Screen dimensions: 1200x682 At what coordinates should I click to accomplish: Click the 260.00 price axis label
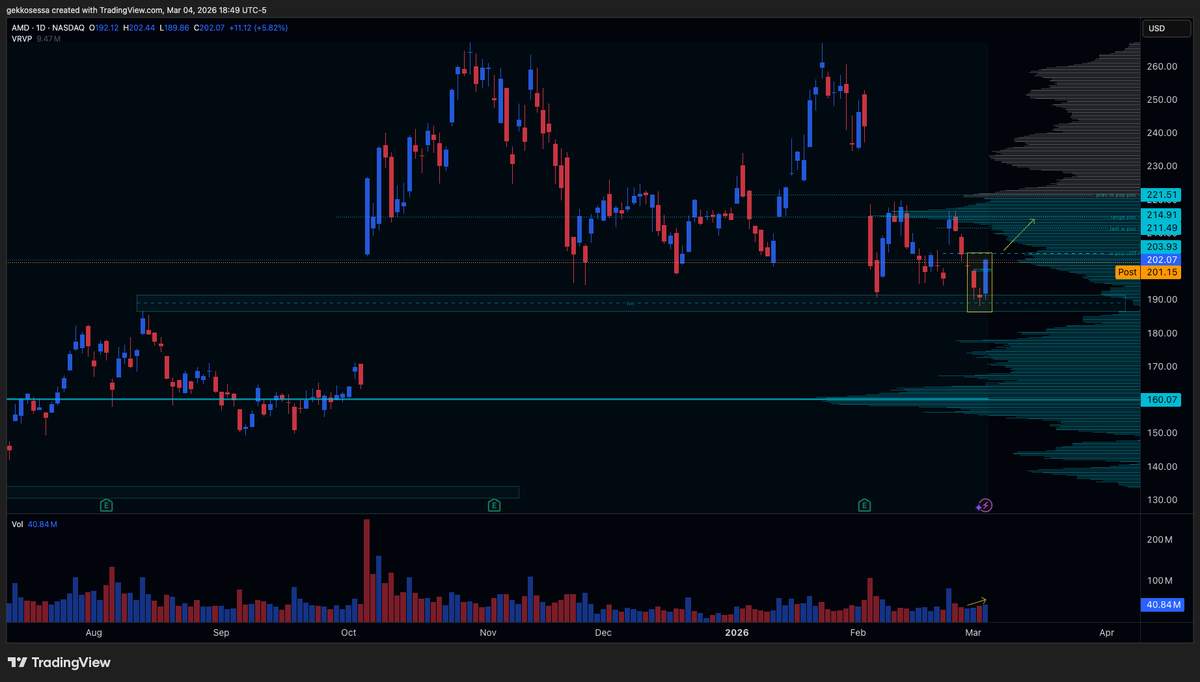pyautogui.click(x=1161, y=67)
